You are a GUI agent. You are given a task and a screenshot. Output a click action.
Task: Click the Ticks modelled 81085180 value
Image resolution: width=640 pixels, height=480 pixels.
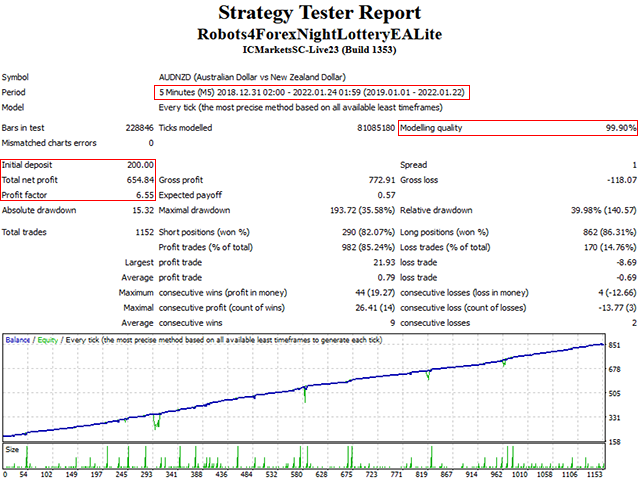361,128
